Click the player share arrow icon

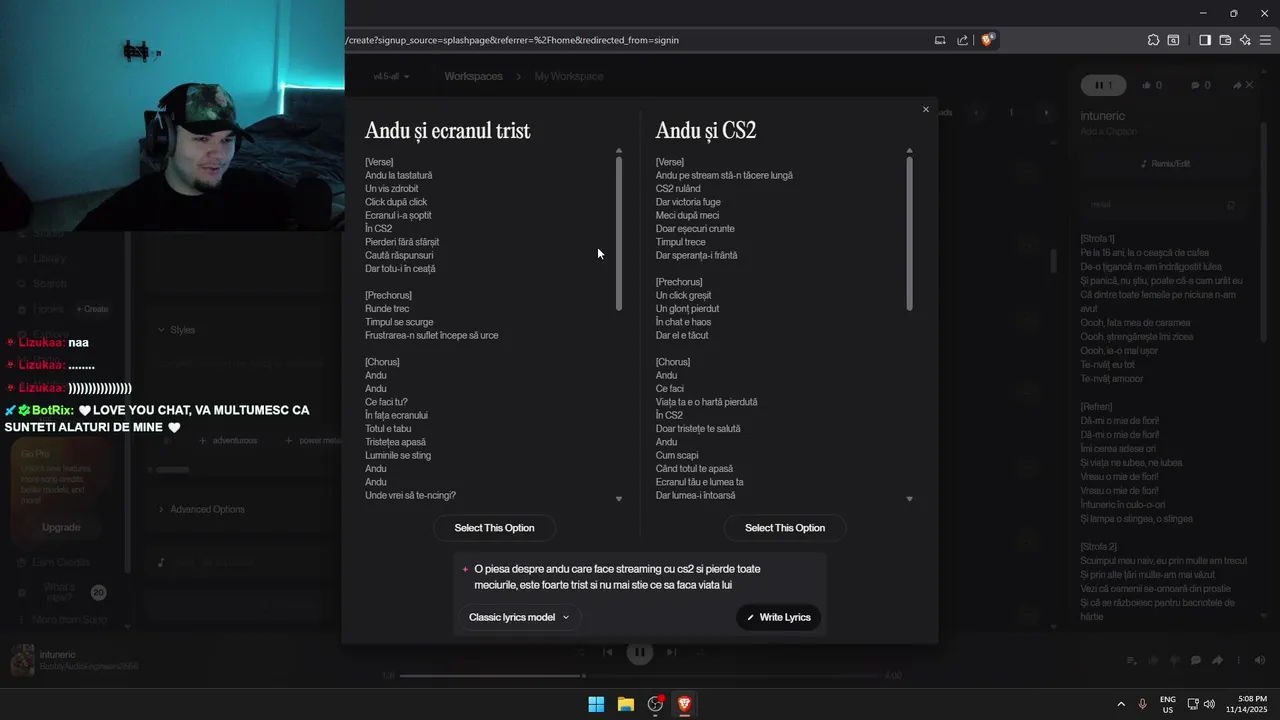click(1217, 660)
